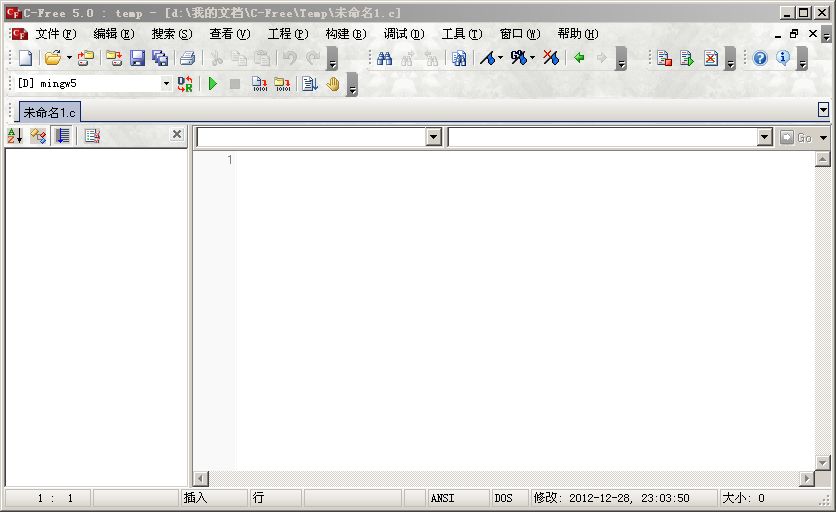This screenshot has width=836, height=512.
Task: Save all files with stacked floppy icon
Action: point(160,58)
